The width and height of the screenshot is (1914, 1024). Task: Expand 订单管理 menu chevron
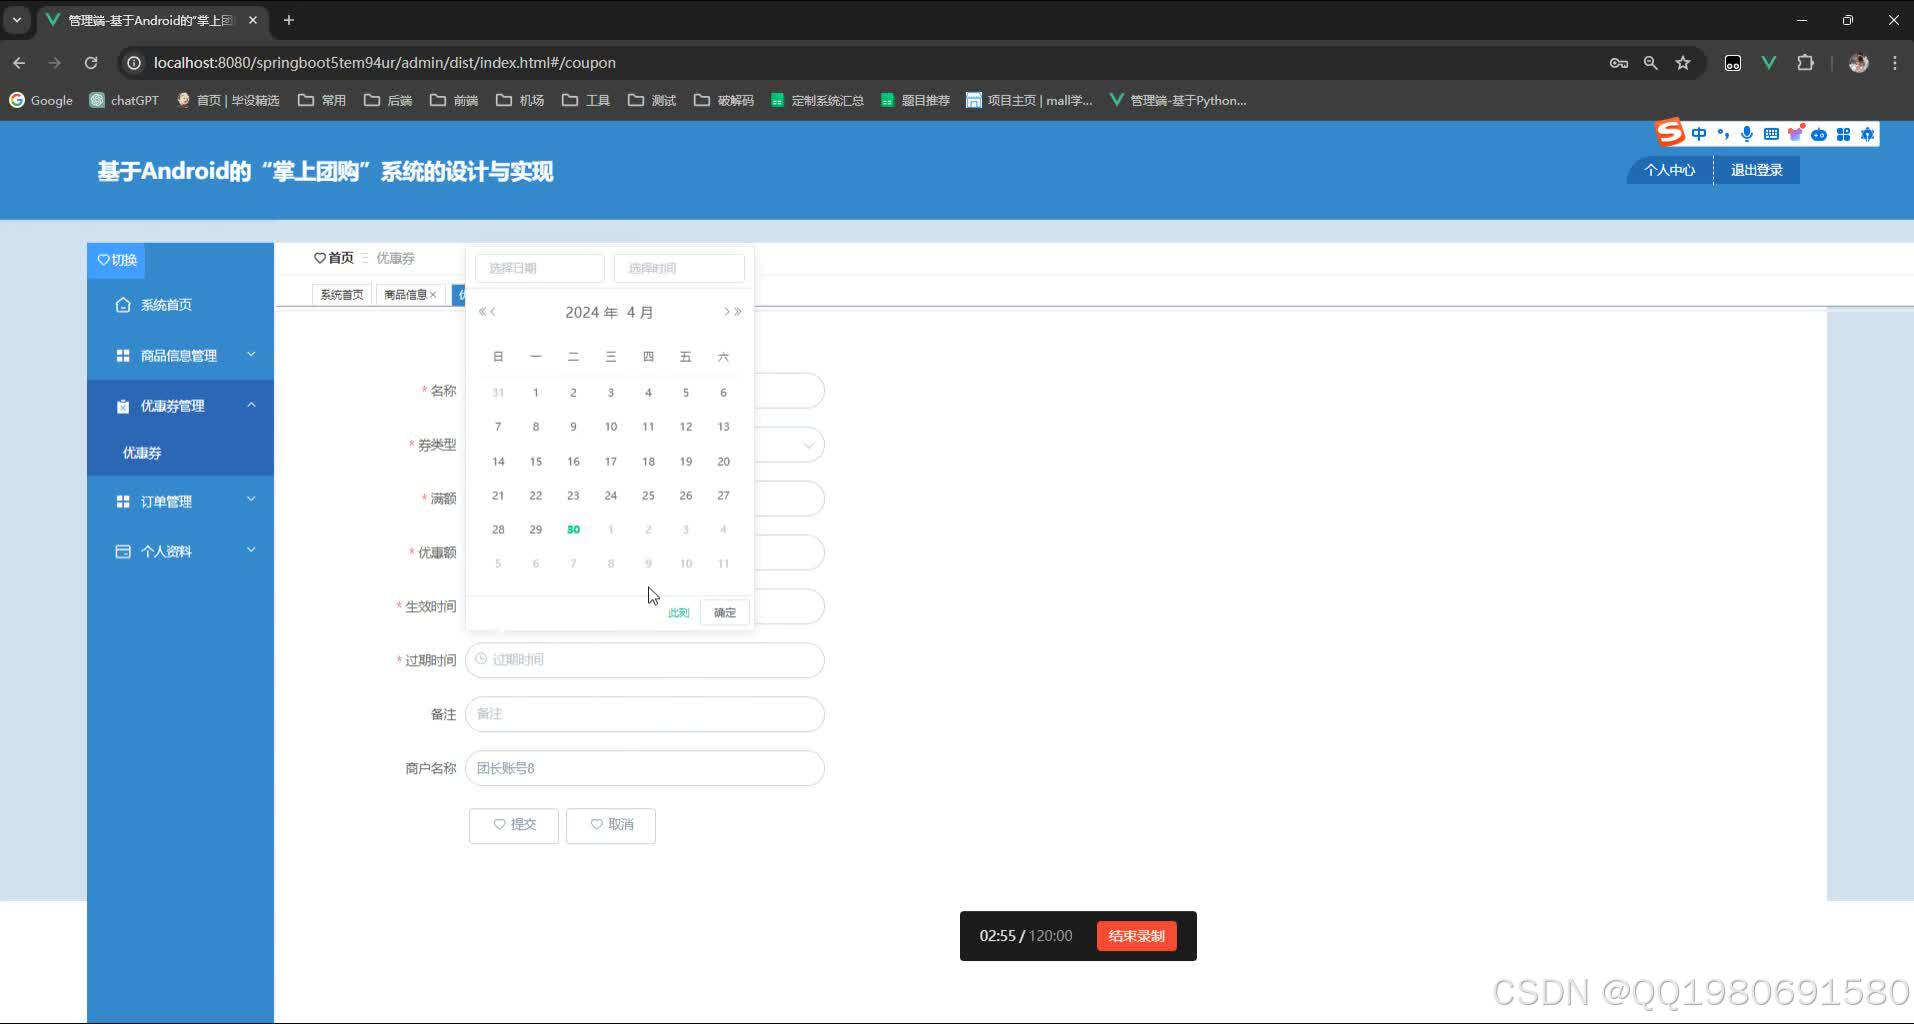251,500
